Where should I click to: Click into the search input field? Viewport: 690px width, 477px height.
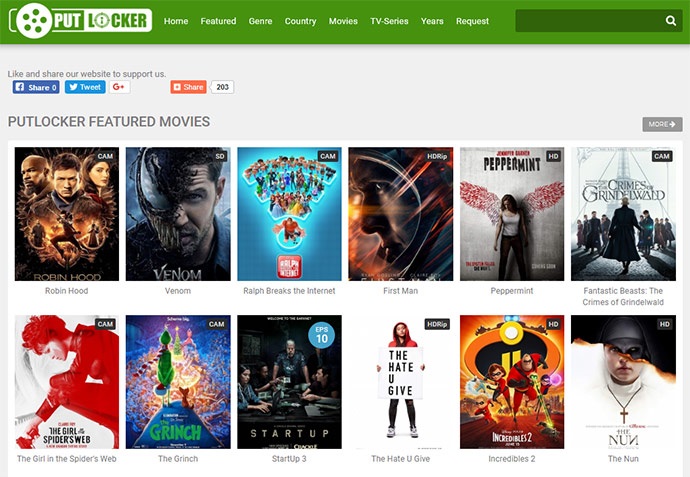point(590,21)
